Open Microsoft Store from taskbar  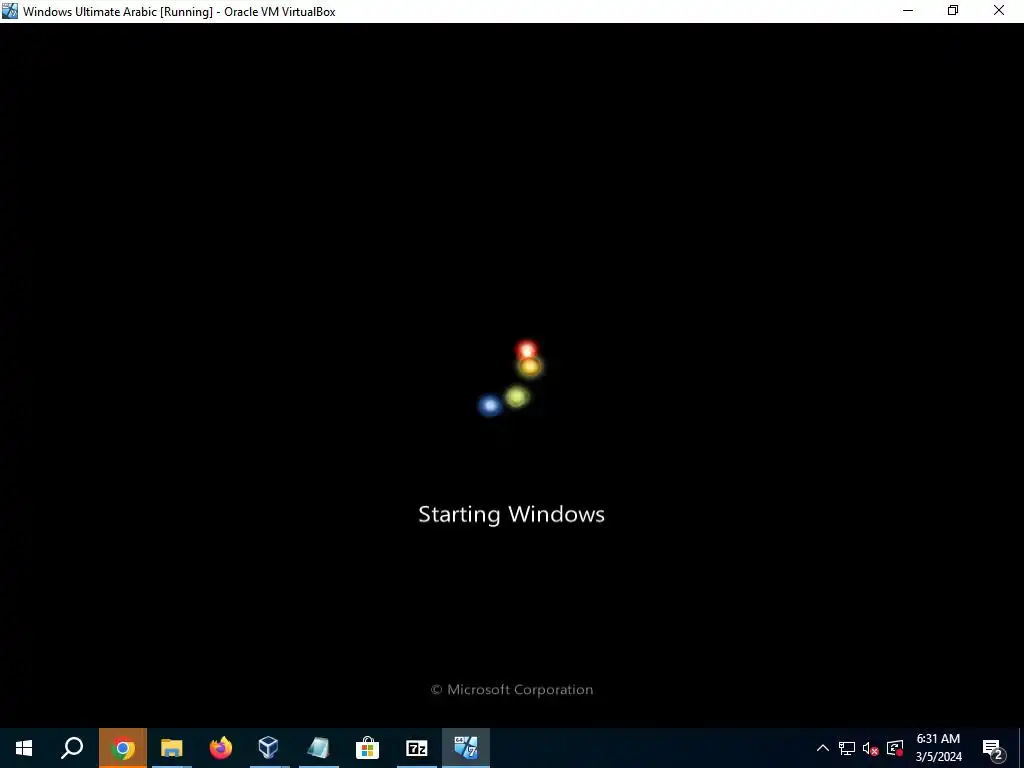[x=367, y=748]
